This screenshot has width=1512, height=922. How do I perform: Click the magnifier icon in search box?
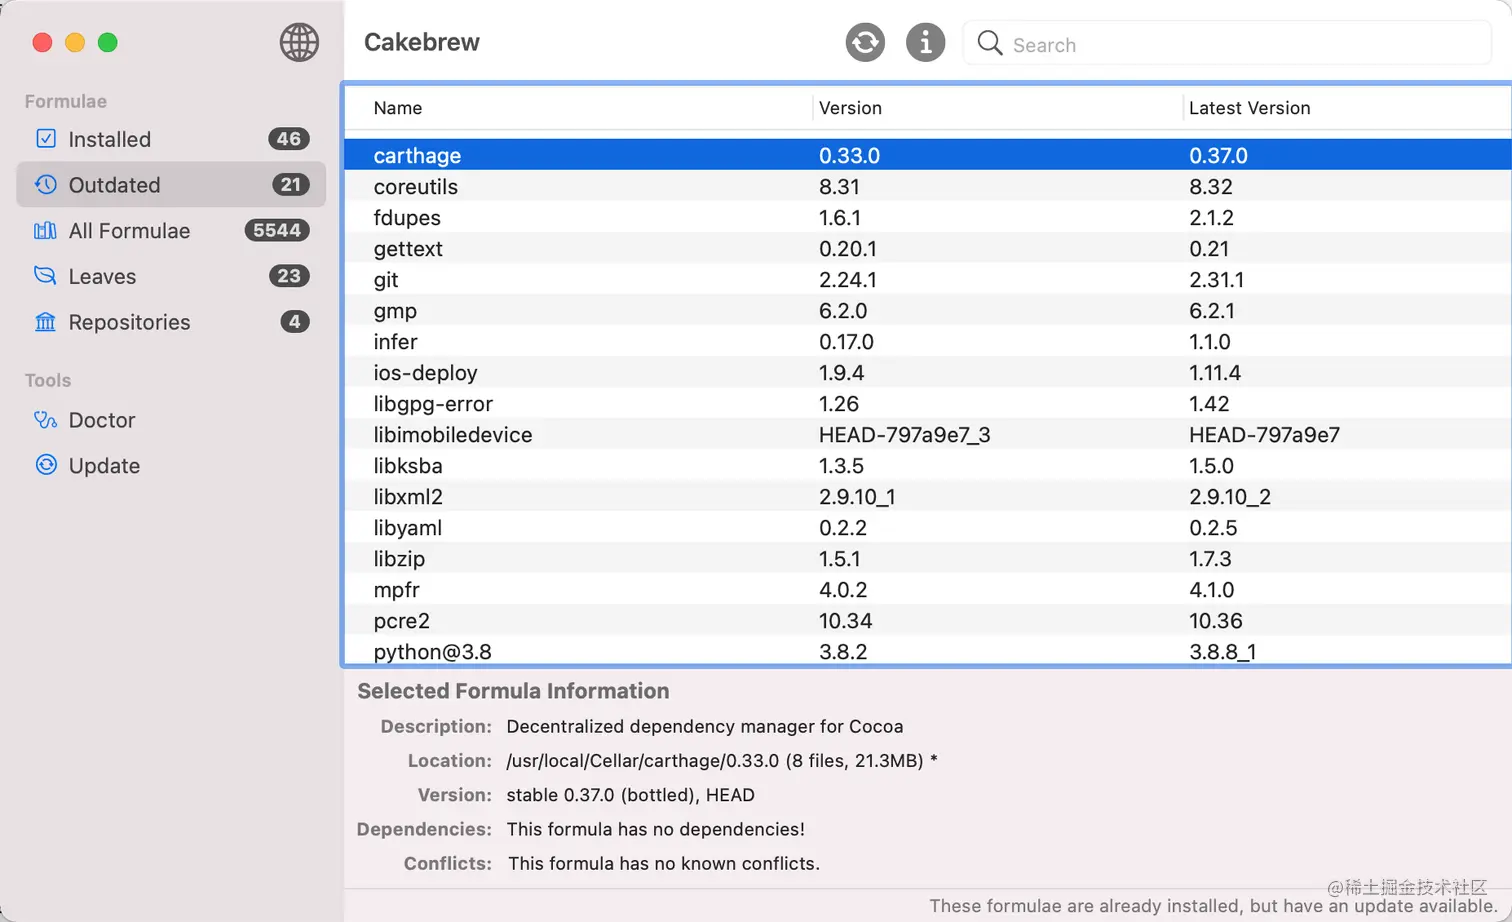pyautogui.click(x=990, y=43)
